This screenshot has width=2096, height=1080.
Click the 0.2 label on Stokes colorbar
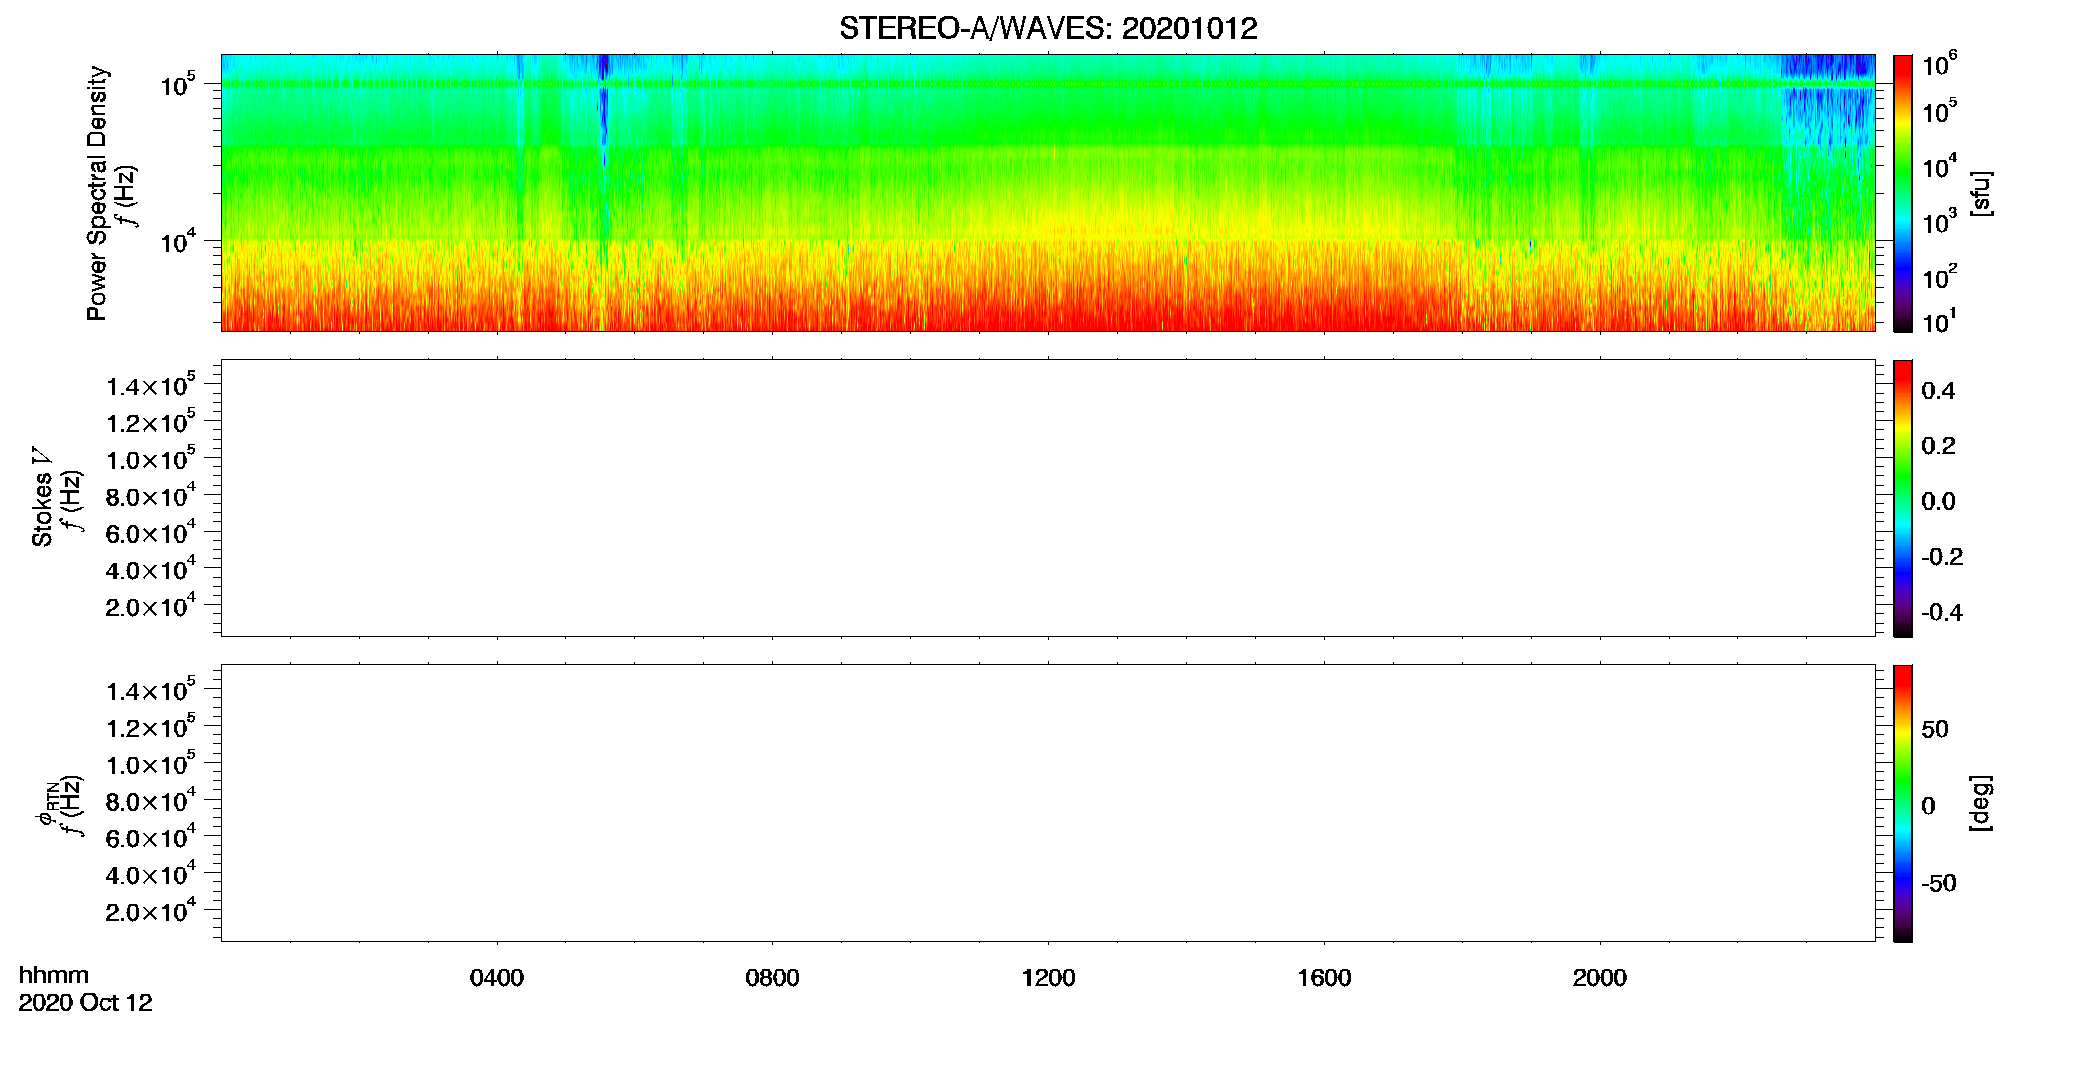click(x=1938, y=446)
